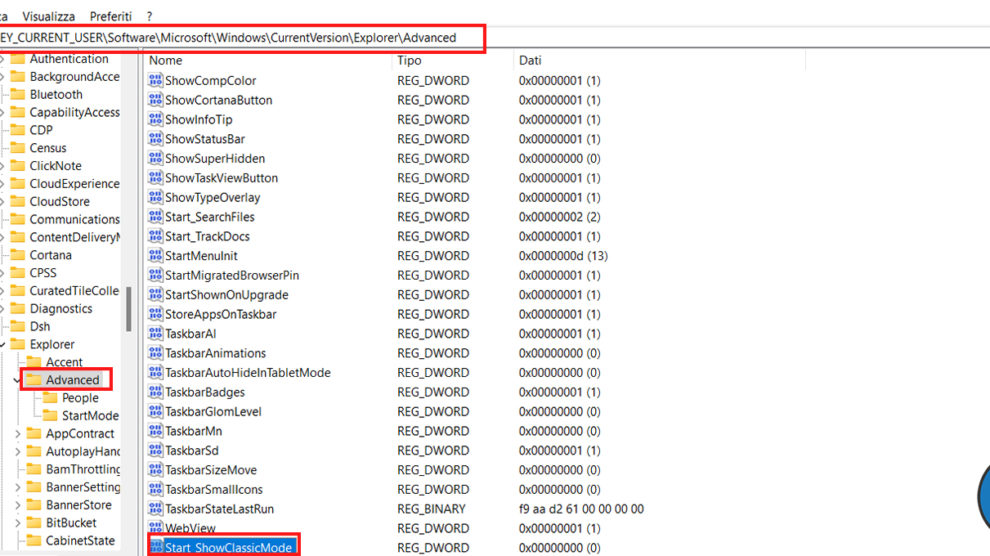Collapse the Advanced key

(x=17, y=380)
